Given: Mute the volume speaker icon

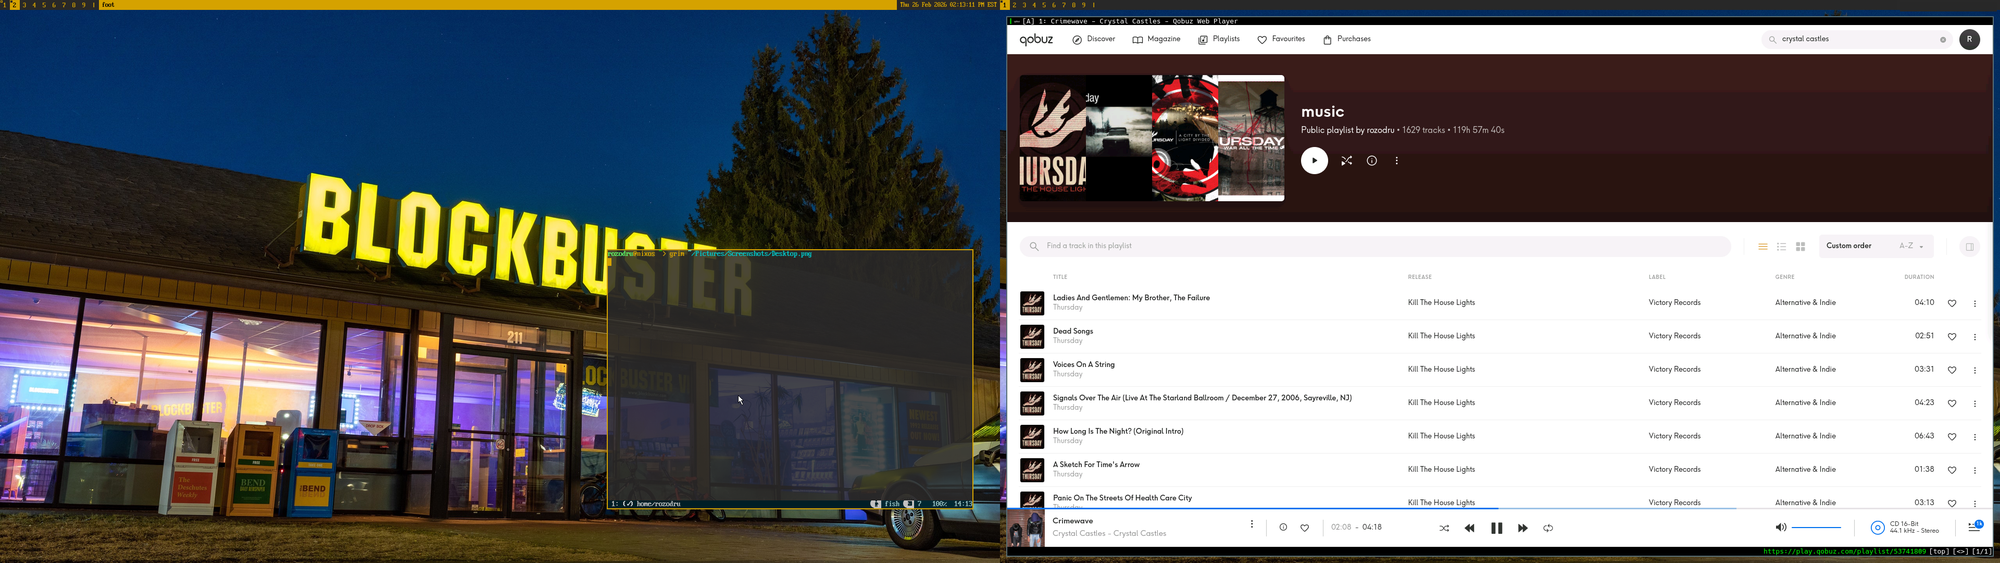Looking at the screenshot, I should click(x=1780, y=528).
